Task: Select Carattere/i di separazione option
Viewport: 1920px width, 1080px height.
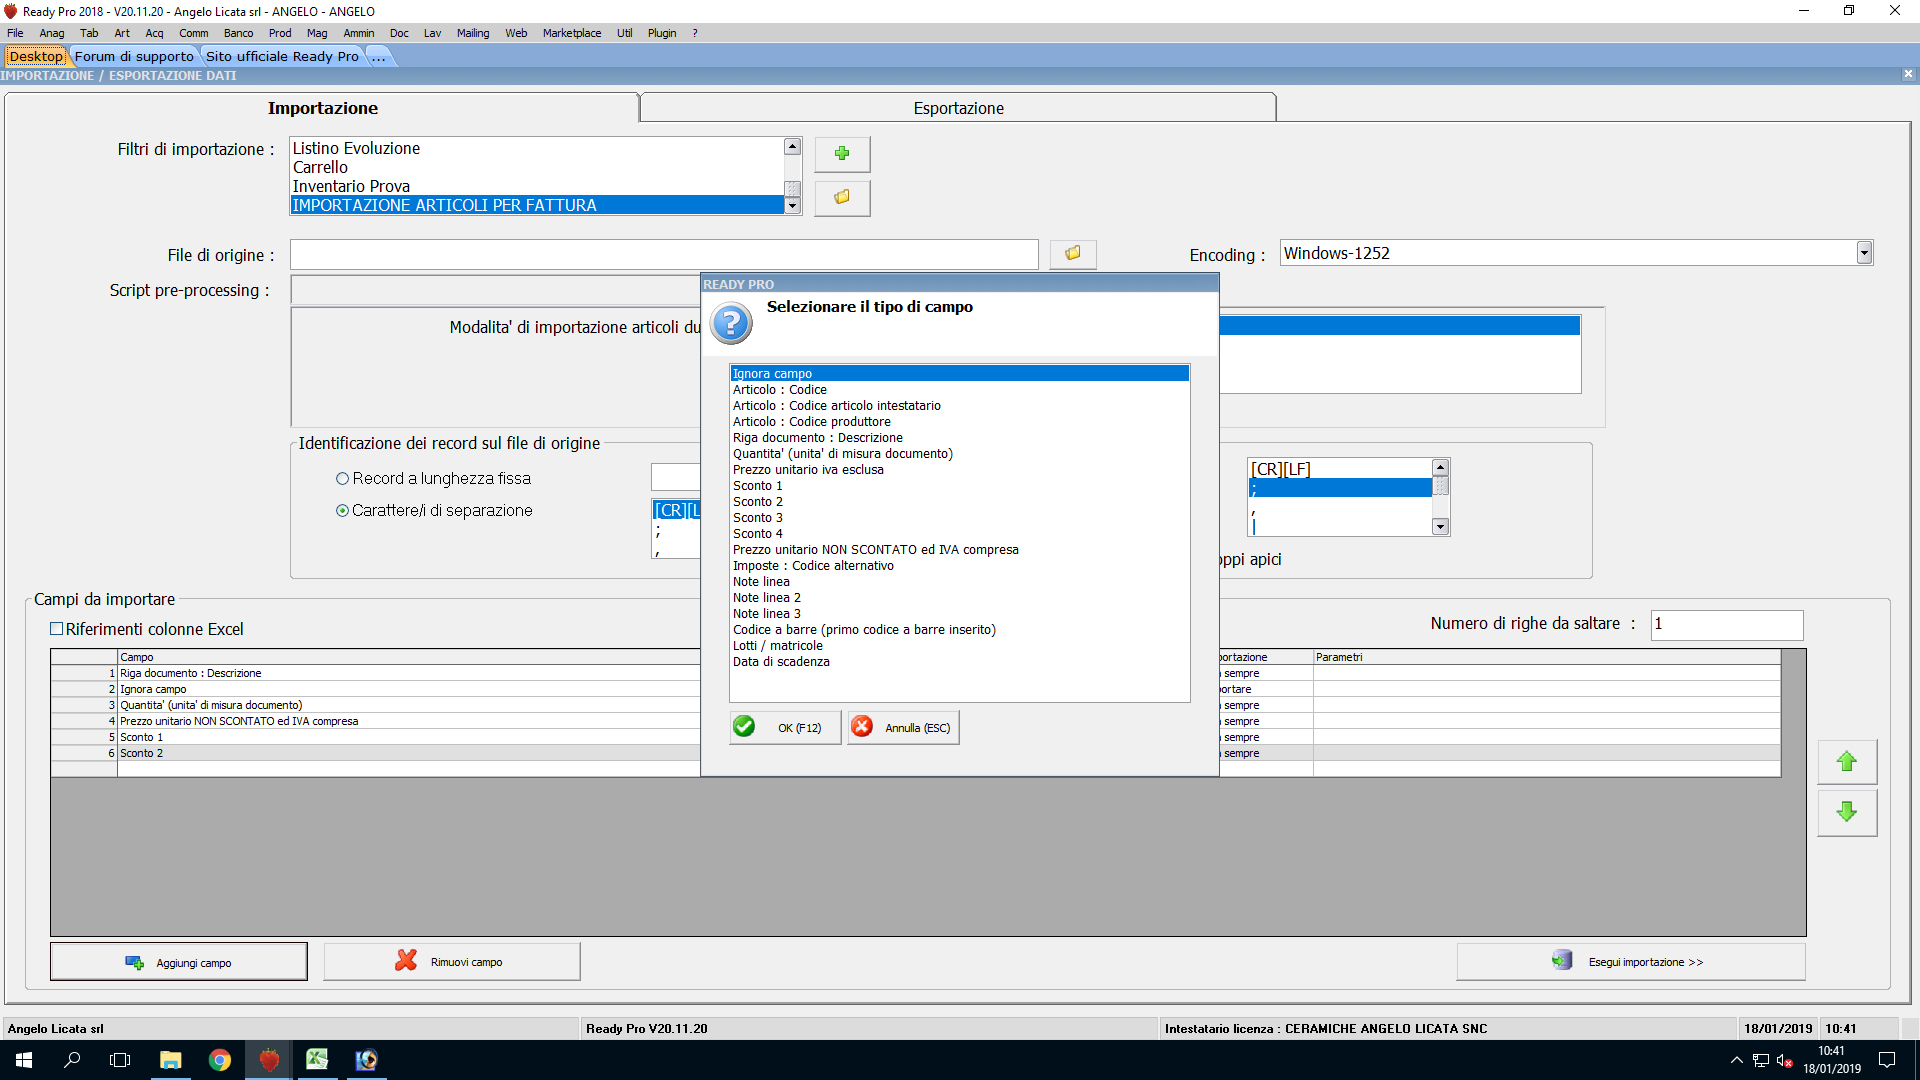Action: click(x=342, y=511)
